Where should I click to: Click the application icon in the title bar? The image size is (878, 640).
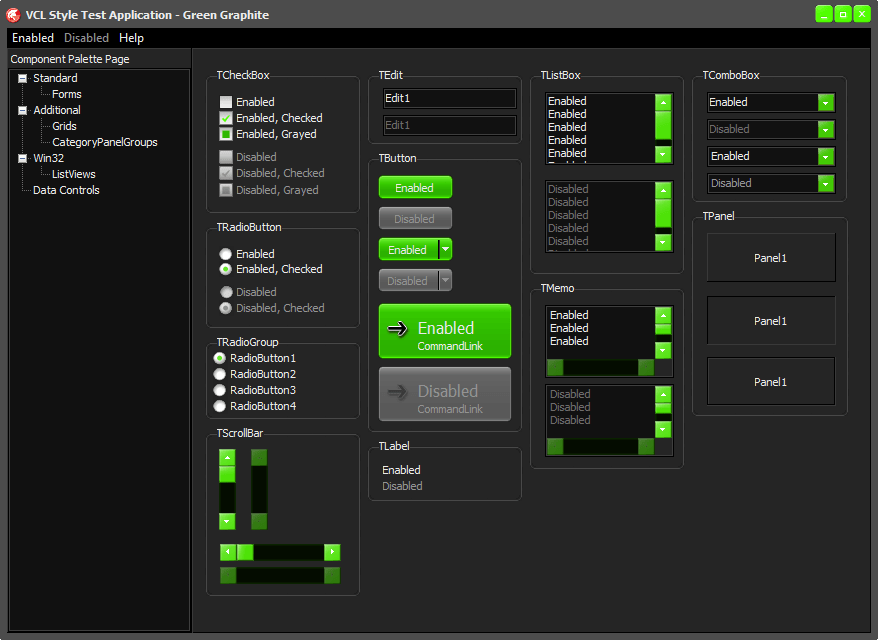point(14,14)
